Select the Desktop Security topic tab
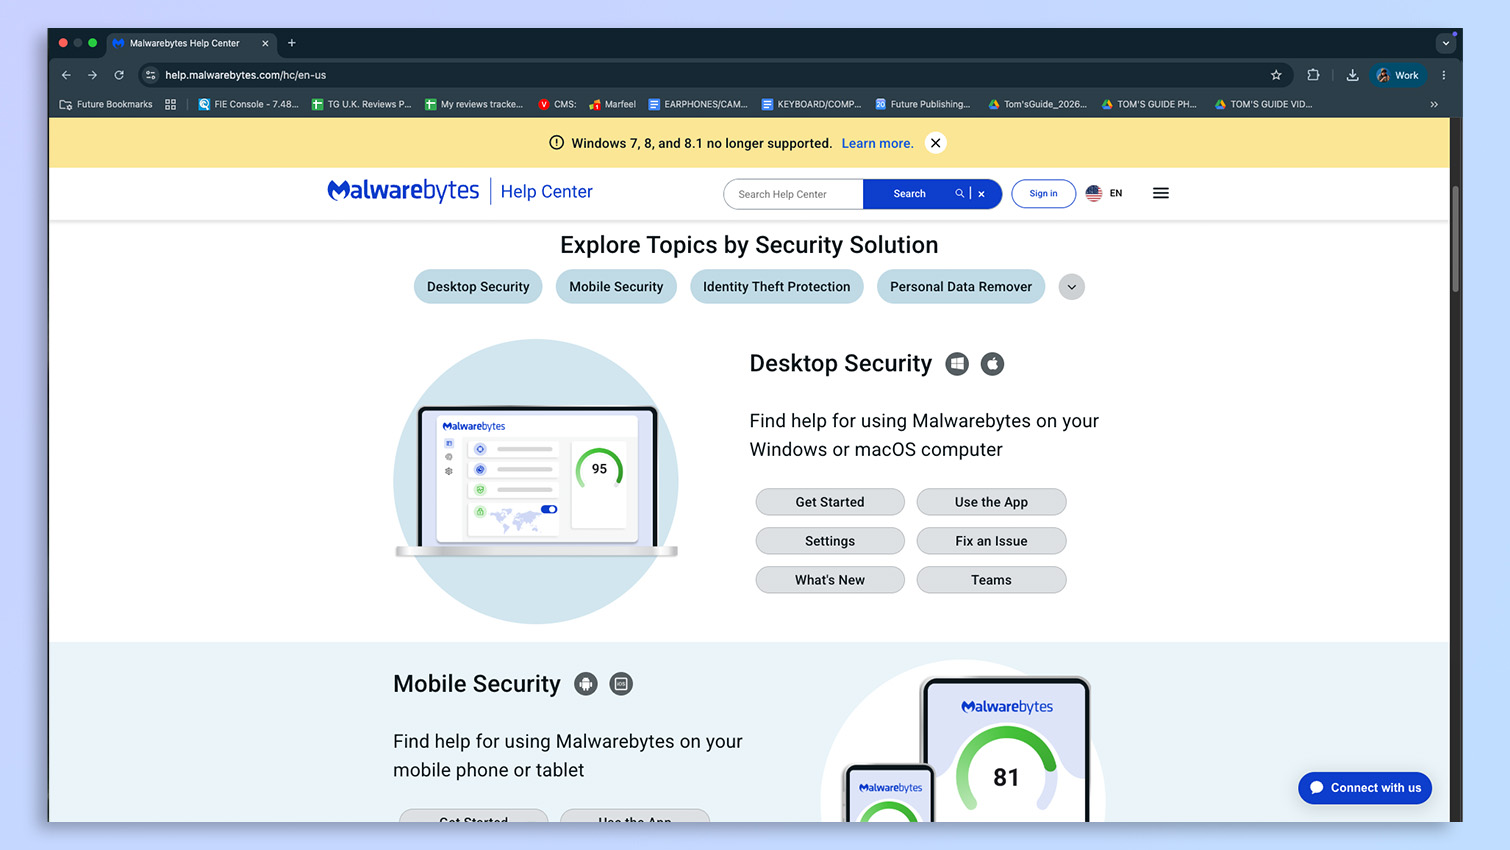The image size is (1510, 850). 478,287
